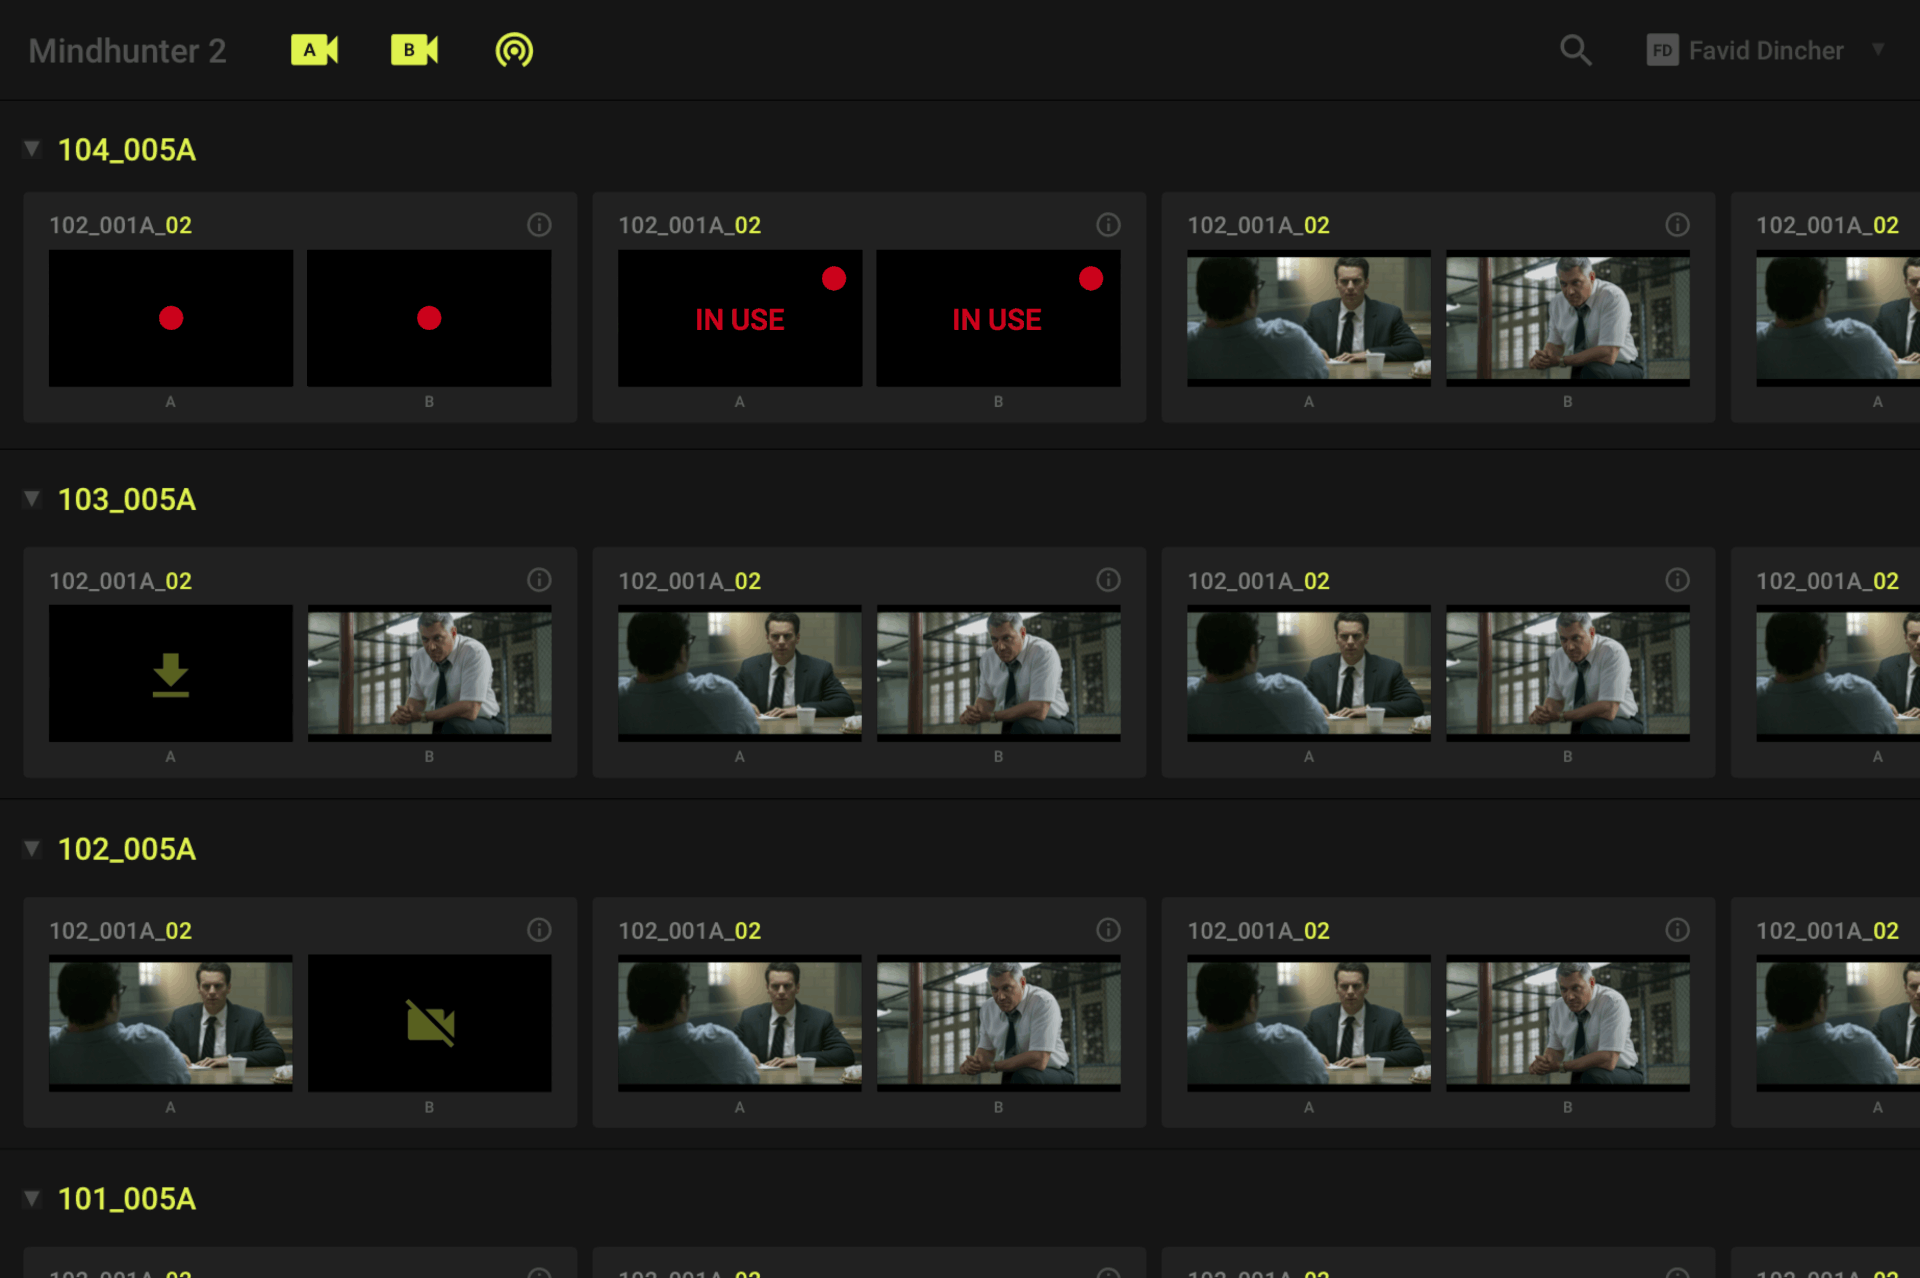Open camera A thumbnail in third 104_005A card

pyautogui.click(x=1309, y=318)
